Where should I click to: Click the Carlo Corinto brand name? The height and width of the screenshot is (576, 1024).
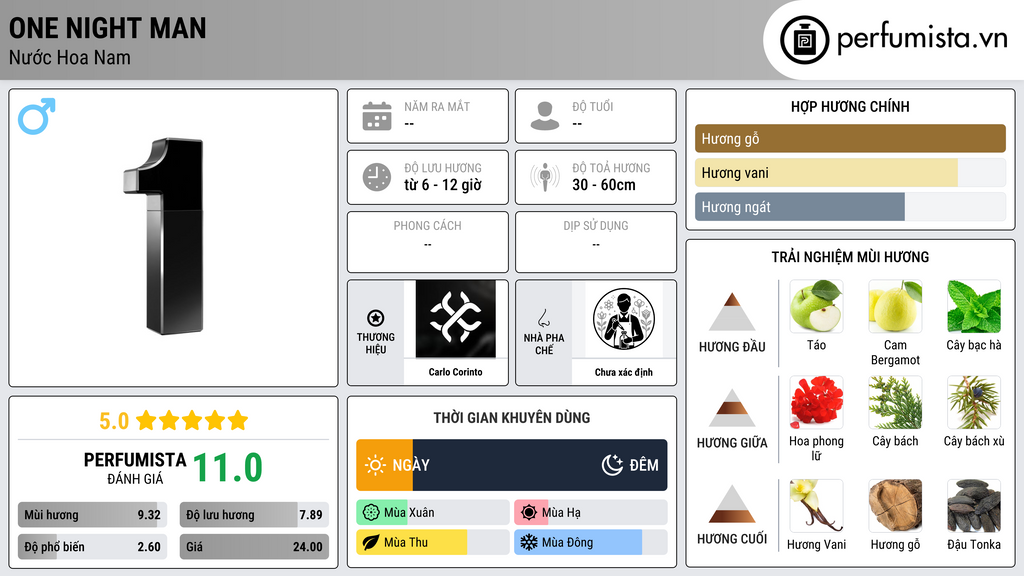click(x=455, y=372)
